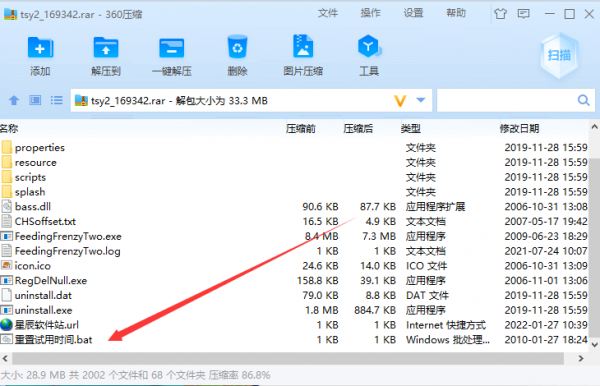Image resolution: width=600 pixels, height=386 pixels.
Task: Click the orange V icon in address bar
Action: point(400,101)
